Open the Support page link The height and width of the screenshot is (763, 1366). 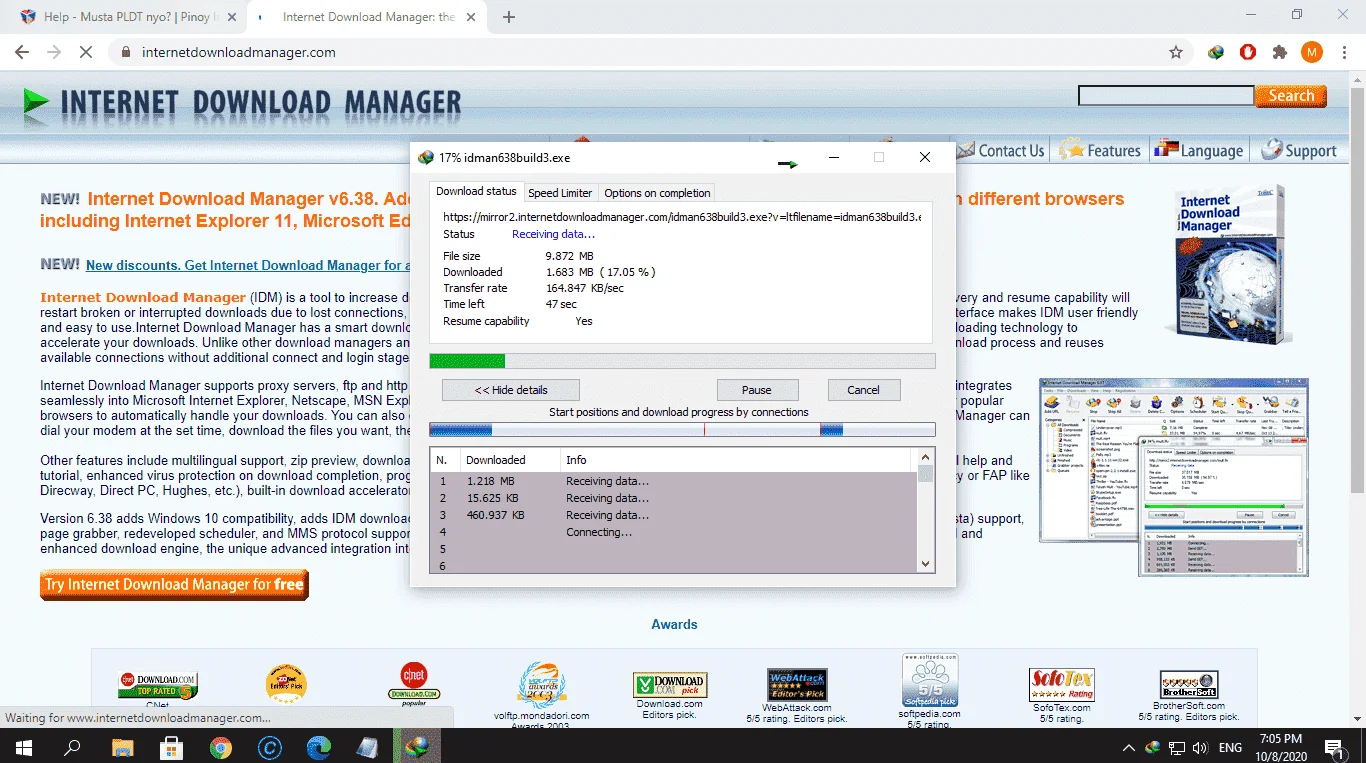(1299, 150)
